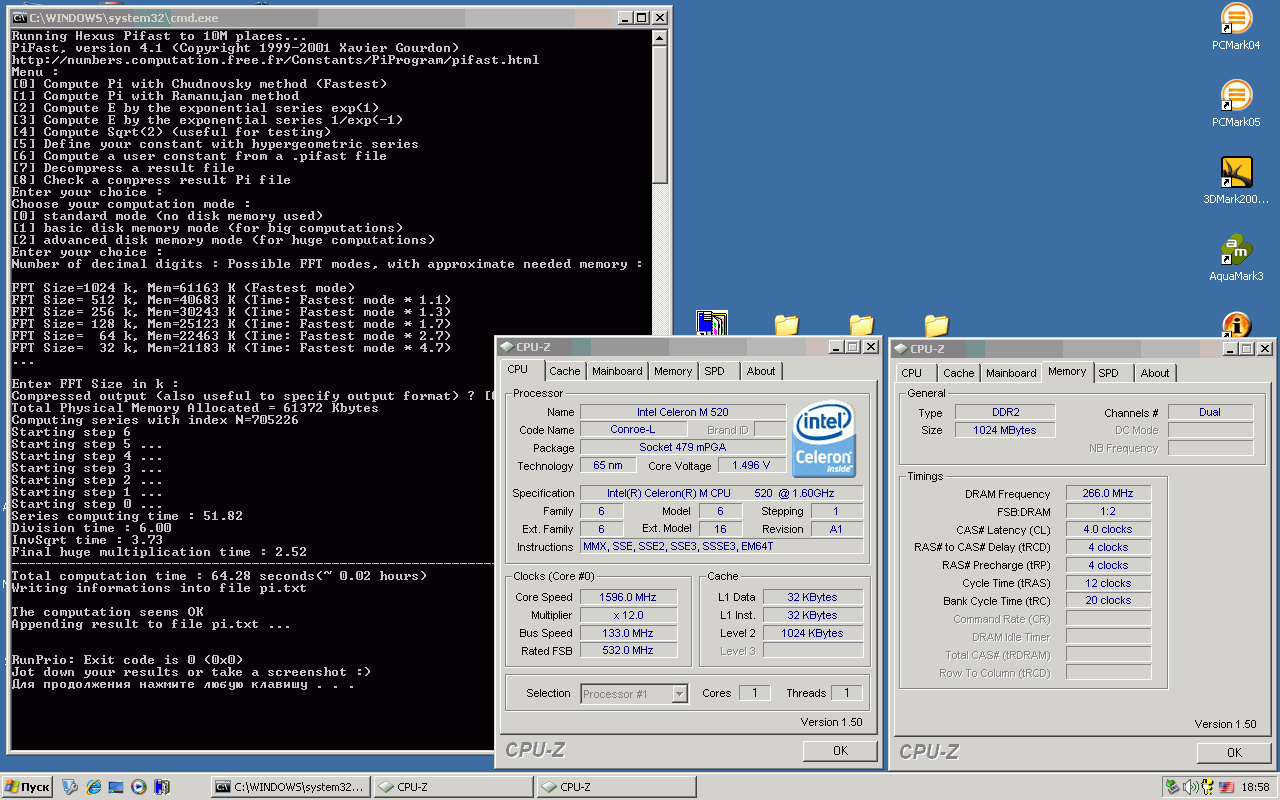Viewport: 1280px width, 800px height.
Task: Open the orange info icon shortcut on the desktop
Action: 1236,324
